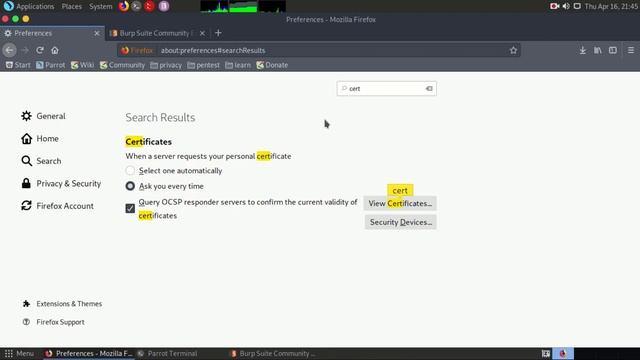This screenshot has width=640, height=360.
Task: Click the screen recording indicator icon
Action: [x=554, y=6]
